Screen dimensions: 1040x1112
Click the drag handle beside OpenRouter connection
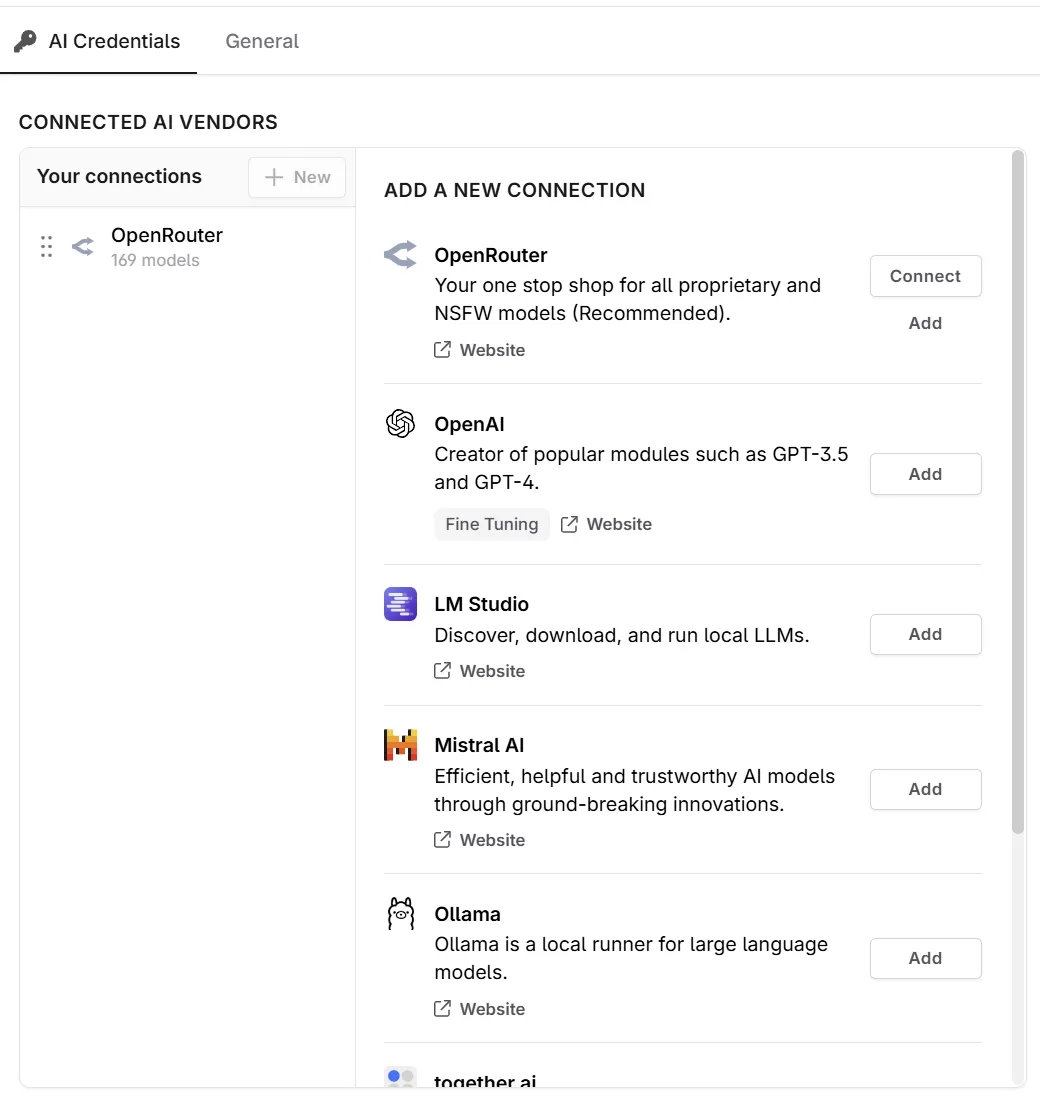46,247
